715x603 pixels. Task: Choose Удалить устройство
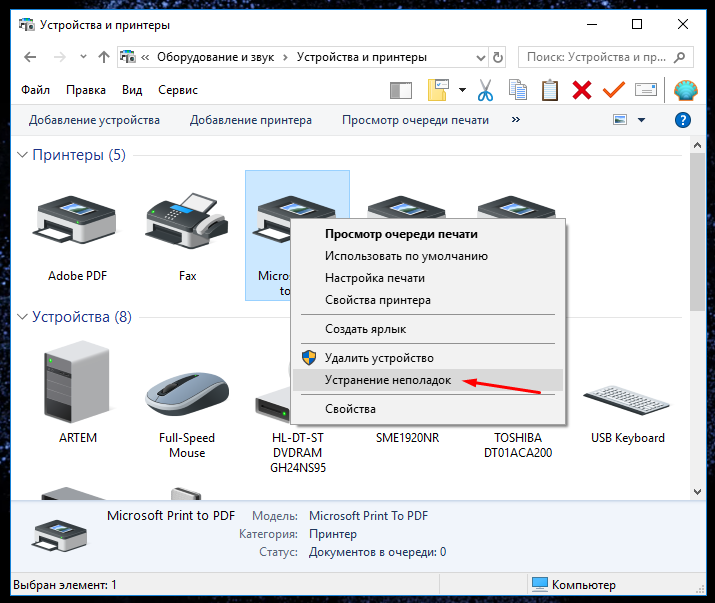pyautogui.click(x=428, y=358)
